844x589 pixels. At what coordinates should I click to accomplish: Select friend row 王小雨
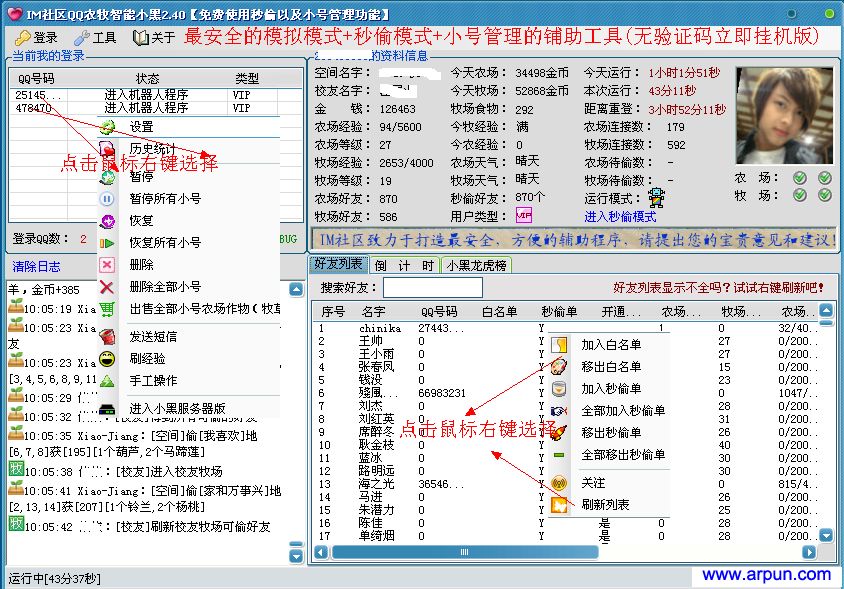point(565,354)
